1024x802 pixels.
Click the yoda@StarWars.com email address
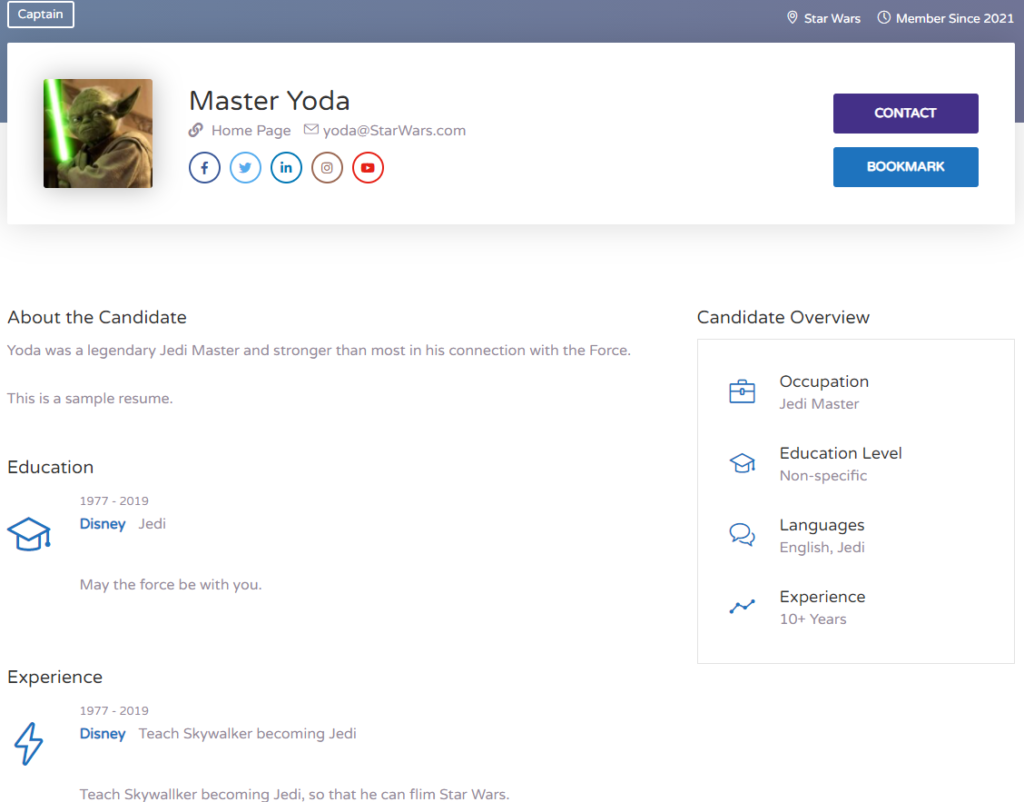(394, 131)
